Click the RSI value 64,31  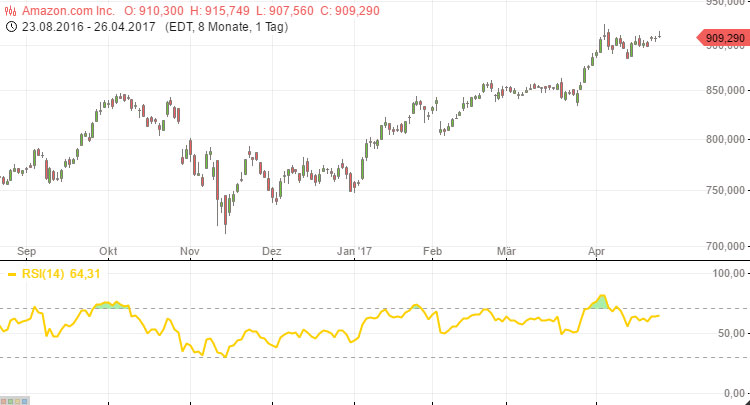[85, 274]
